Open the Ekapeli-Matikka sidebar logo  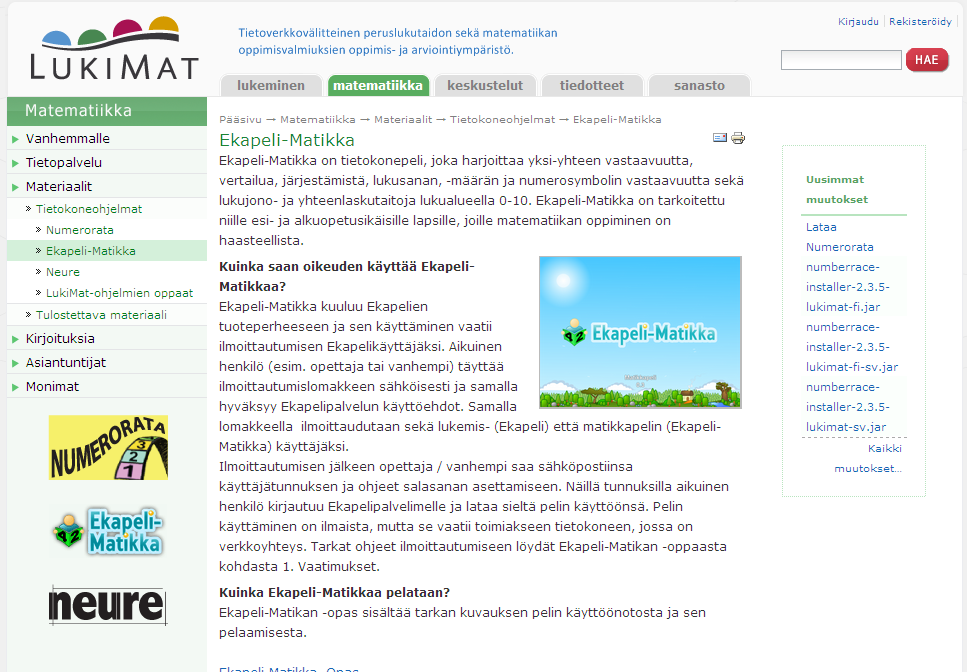pos(109,531)
